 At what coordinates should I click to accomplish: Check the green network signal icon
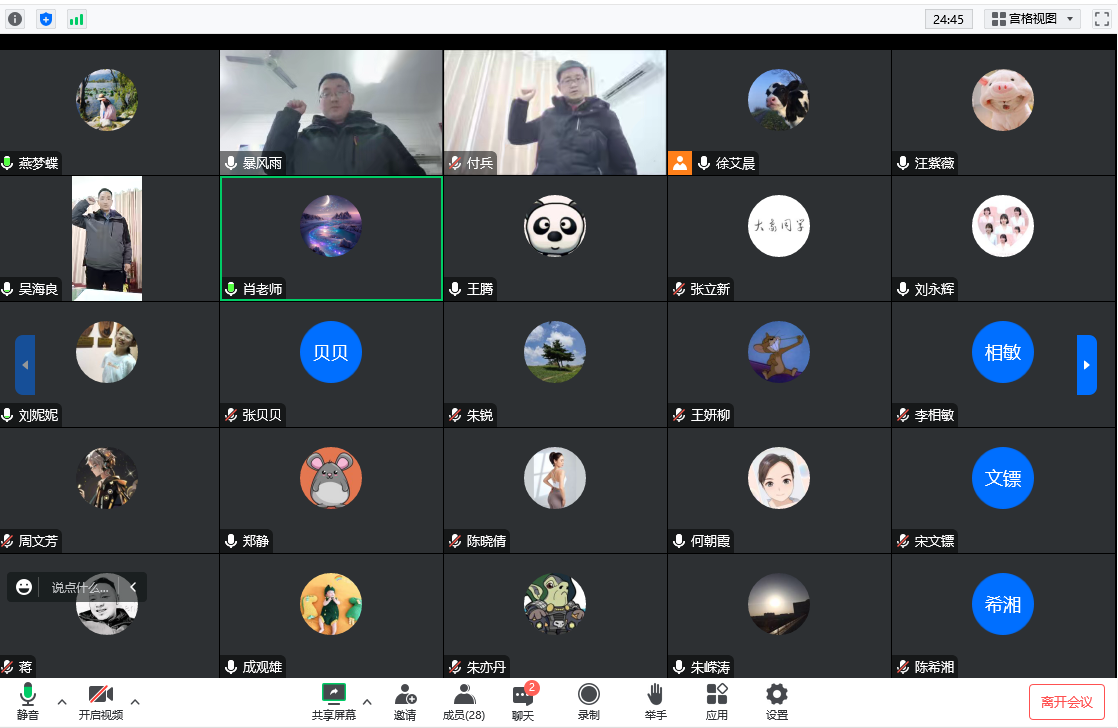pos(76,19)
